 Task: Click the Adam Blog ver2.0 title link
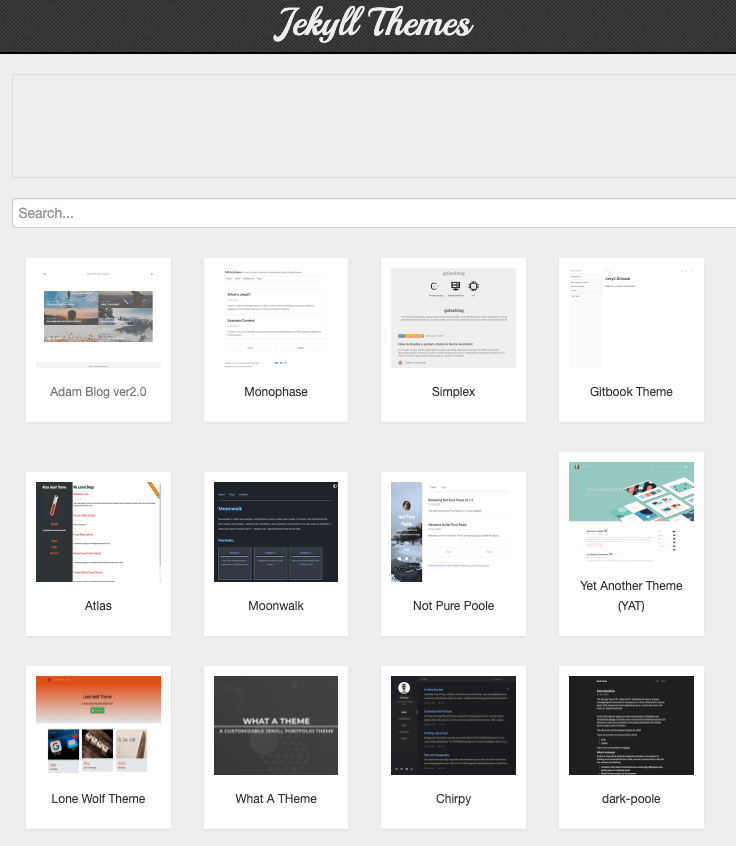point(98,392)
